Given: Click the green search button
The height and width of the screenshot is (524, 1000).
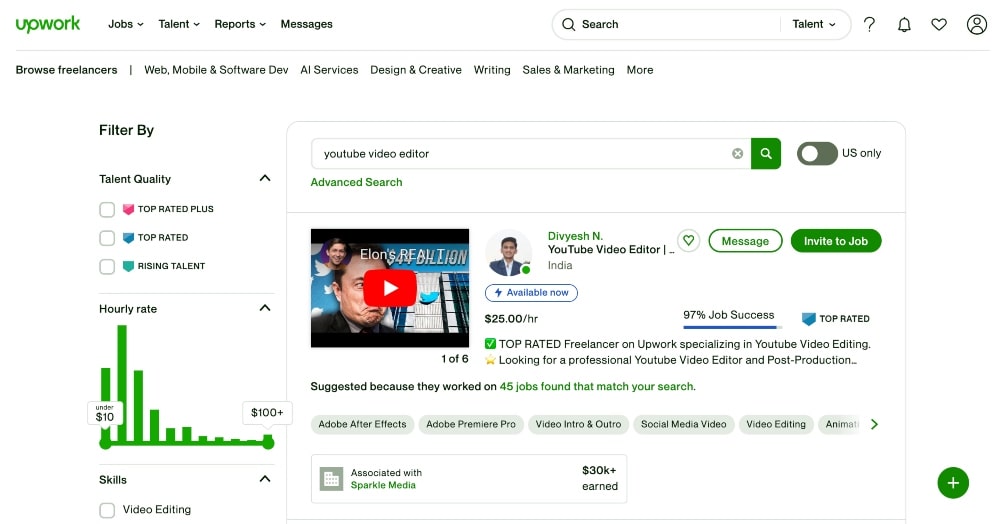Looking at the screenshot, I should click(766, 154).
